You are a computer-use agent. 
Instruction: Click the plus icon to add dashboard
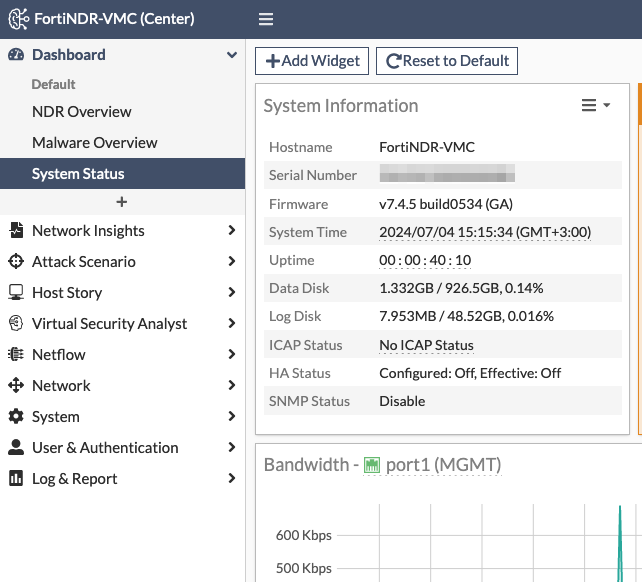pos(122,202)
